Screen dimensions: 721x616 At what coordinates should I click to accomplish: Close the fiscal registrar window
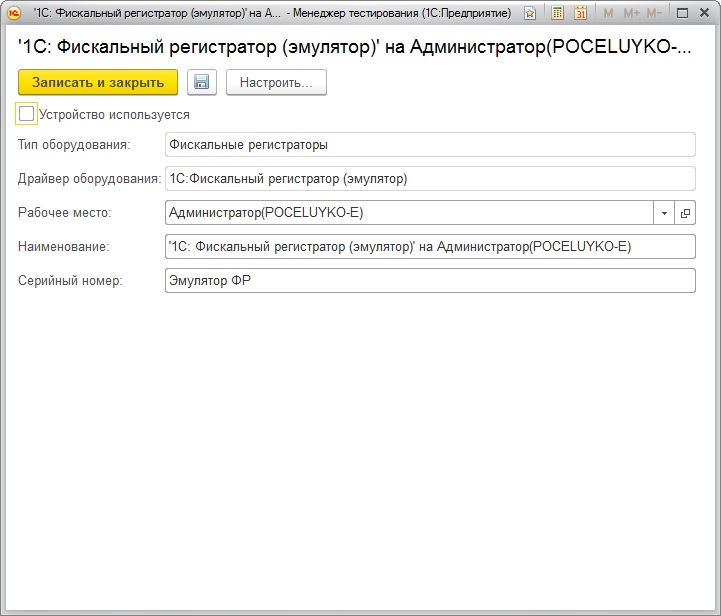(703, 14)
